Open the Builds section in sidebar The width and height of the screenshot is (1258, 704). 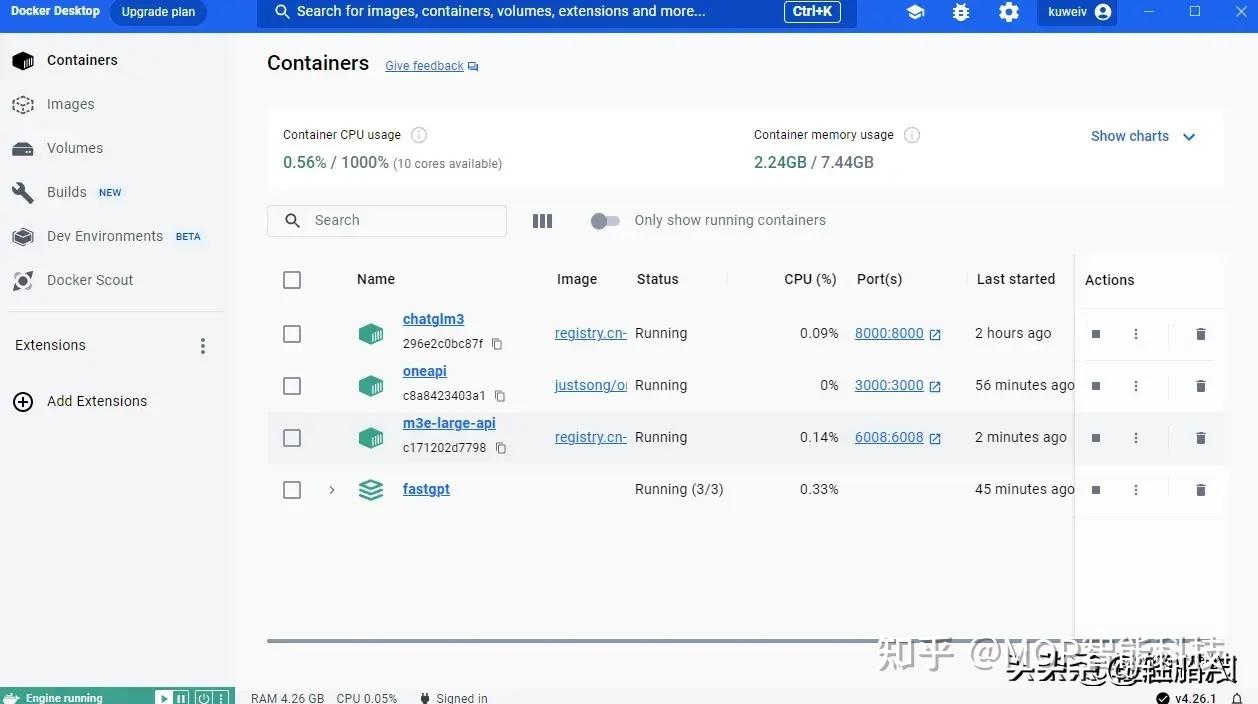(66, 192)
